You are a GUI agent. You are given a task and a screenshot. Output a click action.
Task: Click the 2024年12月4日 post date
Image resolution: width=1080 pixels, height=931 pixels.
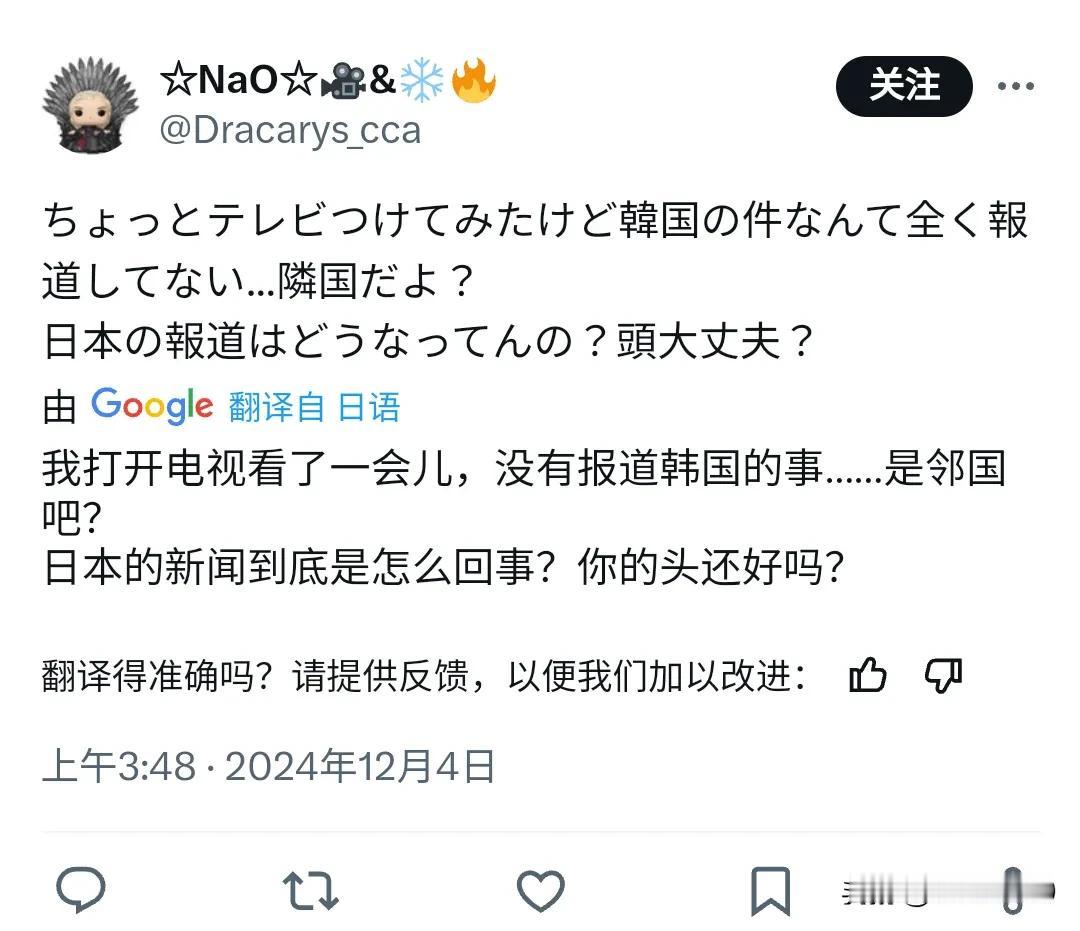[x=360, y=766]
